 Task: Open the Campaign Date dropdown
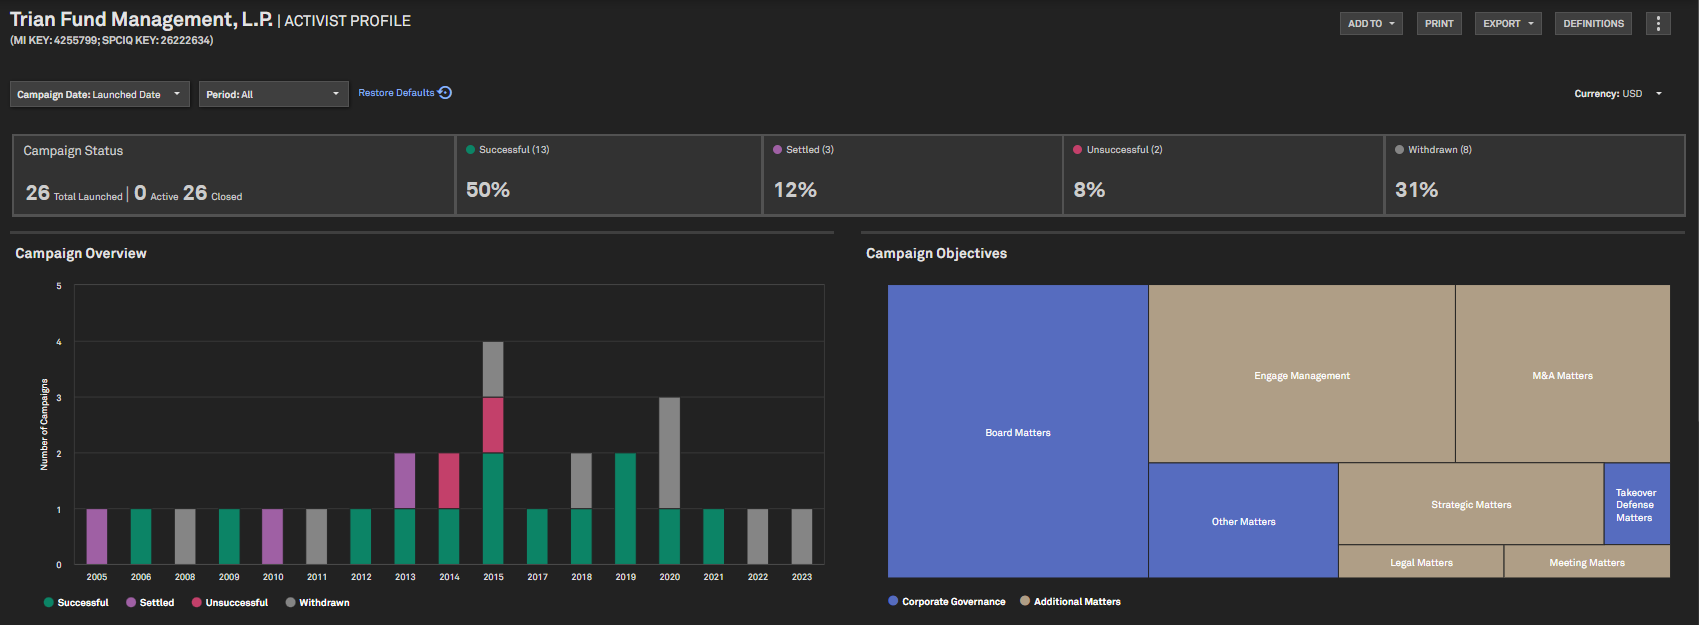point(99,94)
